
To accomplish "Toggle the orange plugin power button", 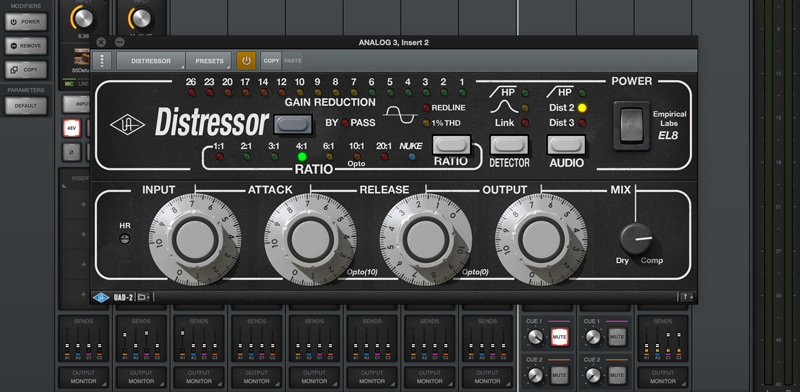I will [246, 61].
